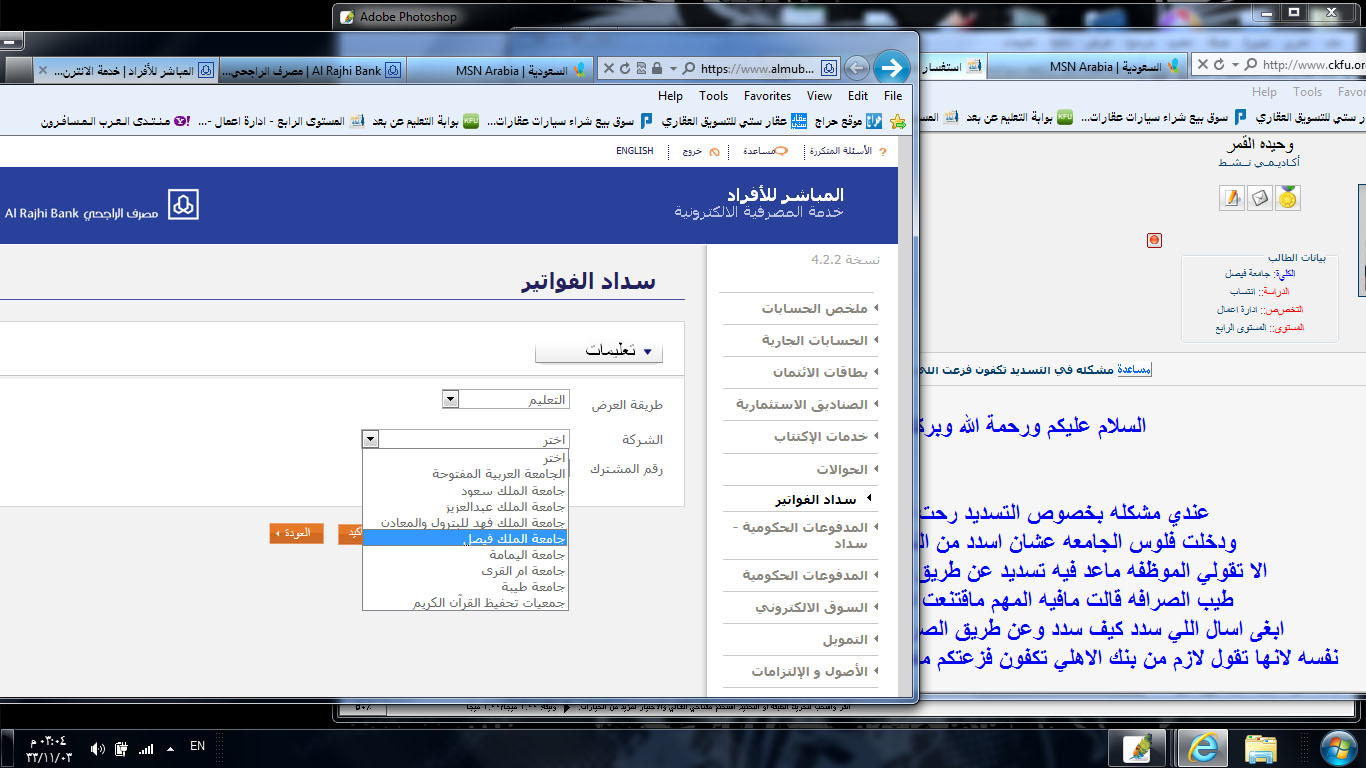The image size is (1366, 768).
Task: Click the الشركة dropdown arrow
Action: (371, 439)
